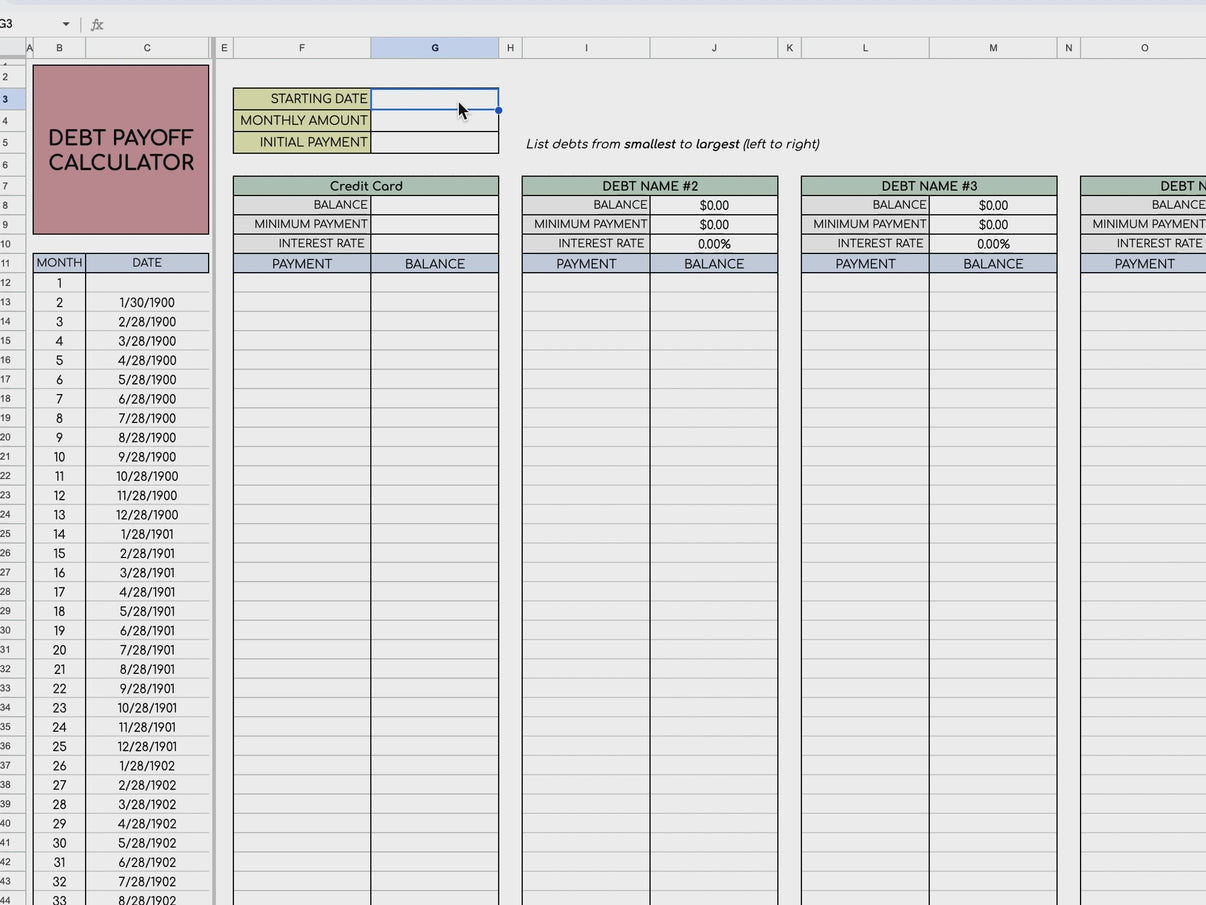Click the italic instruction text about listing debts
This screenshot has height=905, width=1206.
(x=673, y=143)
